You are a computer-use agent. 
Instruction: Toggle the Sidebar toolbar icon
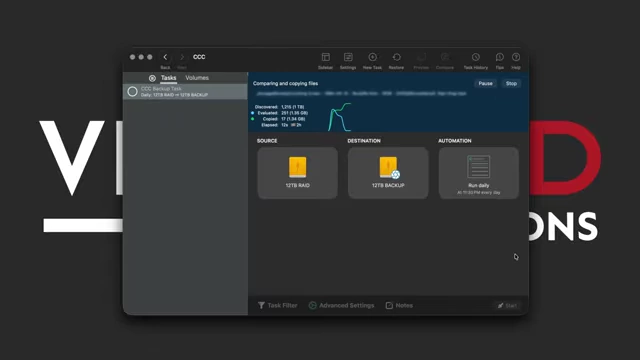[325, 57]
